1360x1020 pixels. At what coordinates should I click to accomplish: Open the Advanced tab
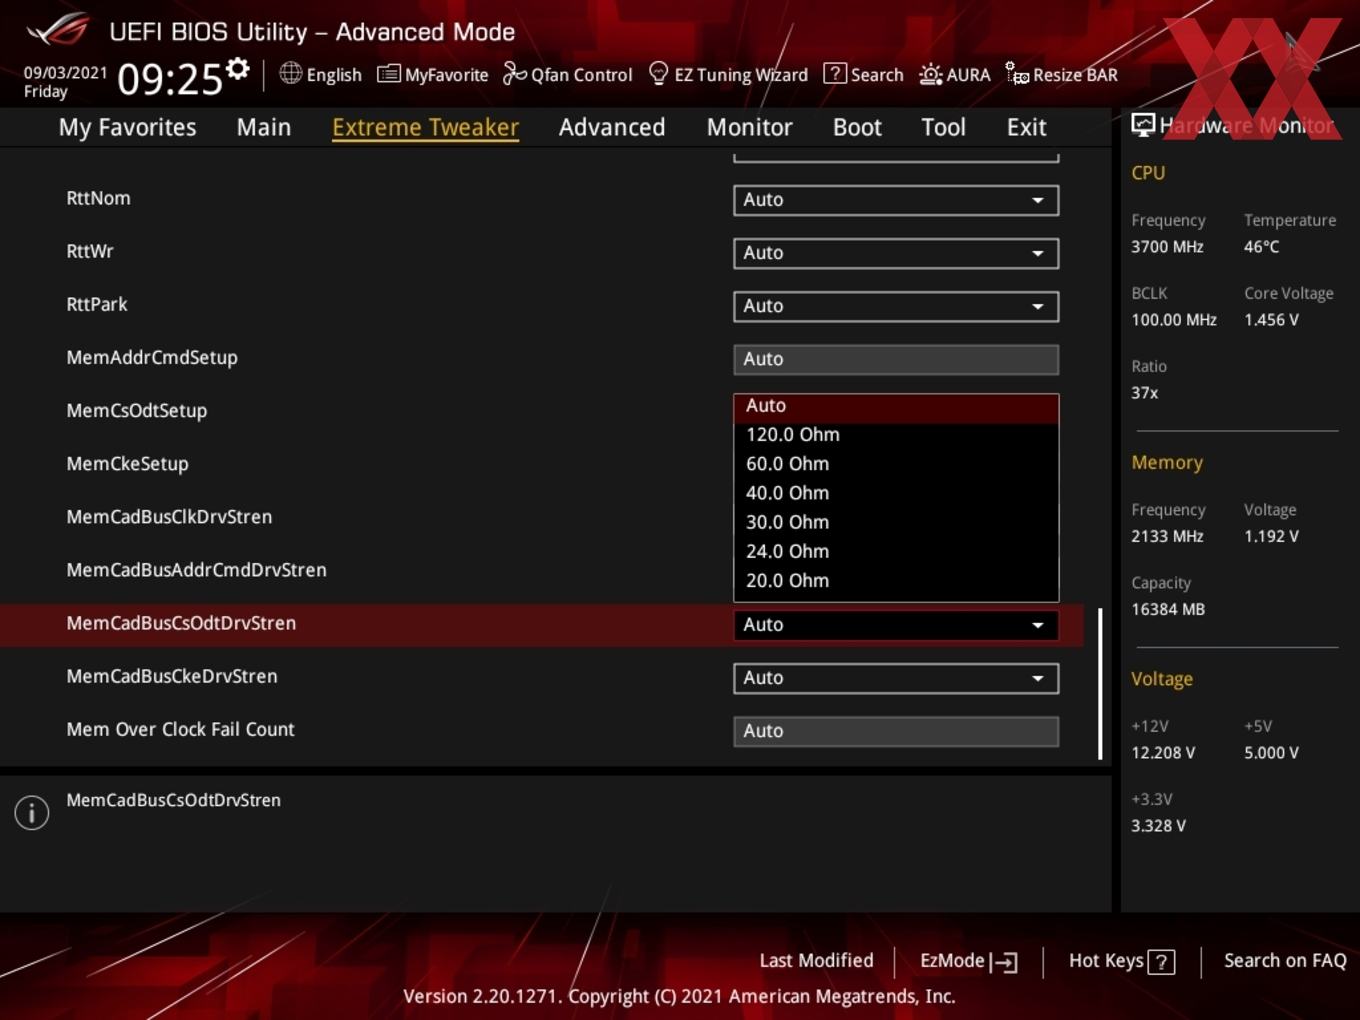[x=612, y=127]
